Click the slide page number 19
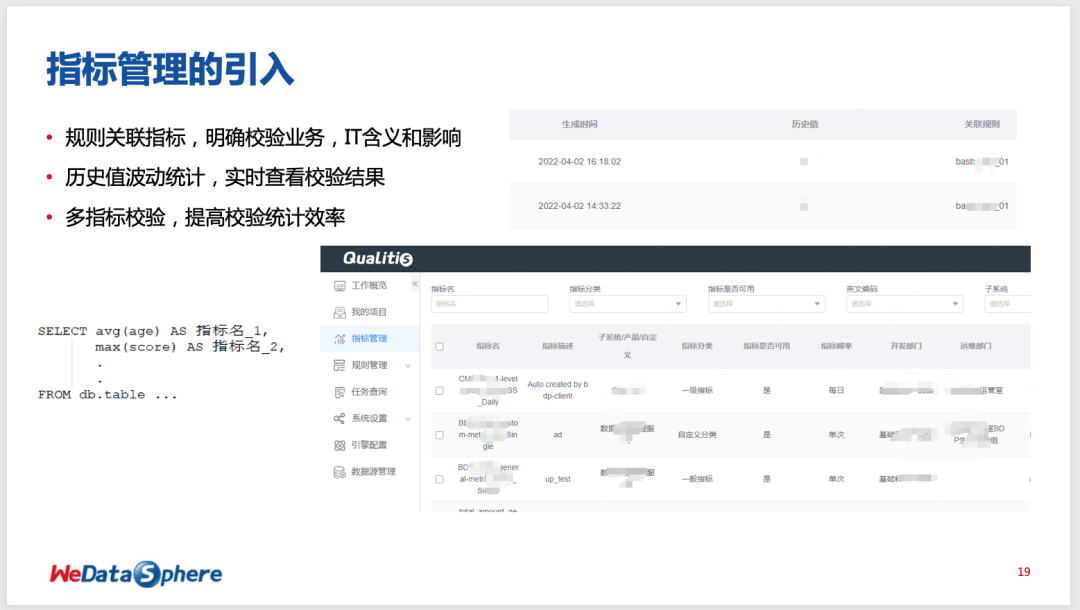 coord(1024,572)
